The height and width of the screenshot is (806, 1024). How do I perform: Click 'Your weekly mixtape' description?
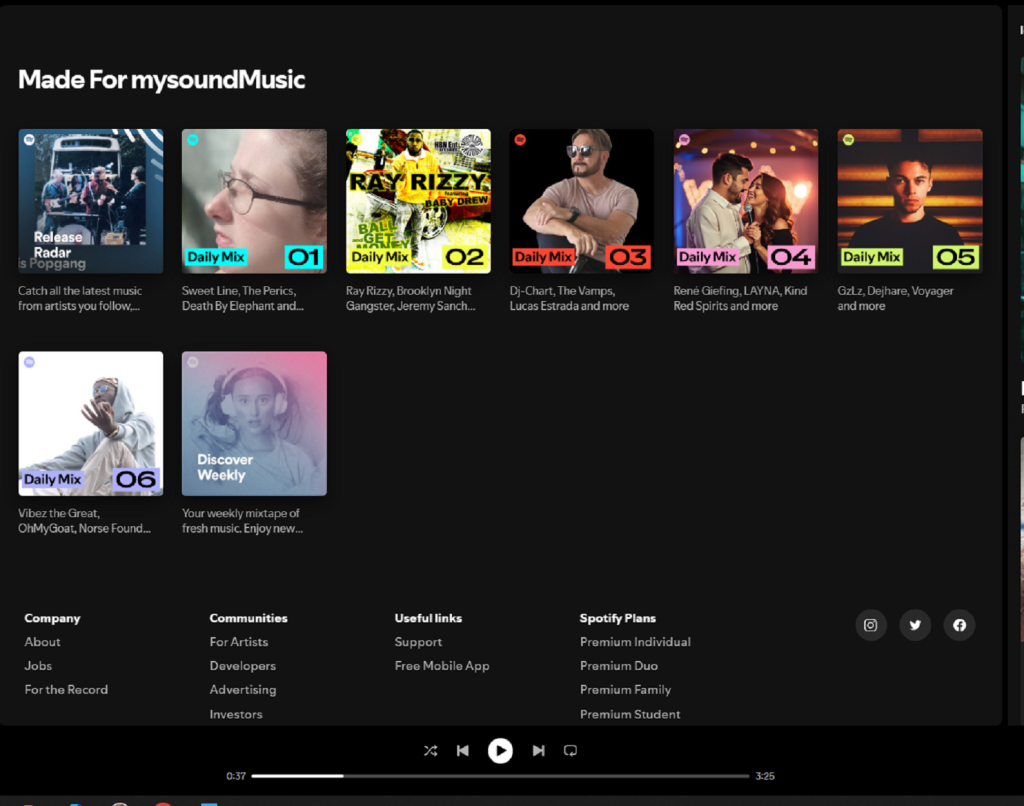242,521
